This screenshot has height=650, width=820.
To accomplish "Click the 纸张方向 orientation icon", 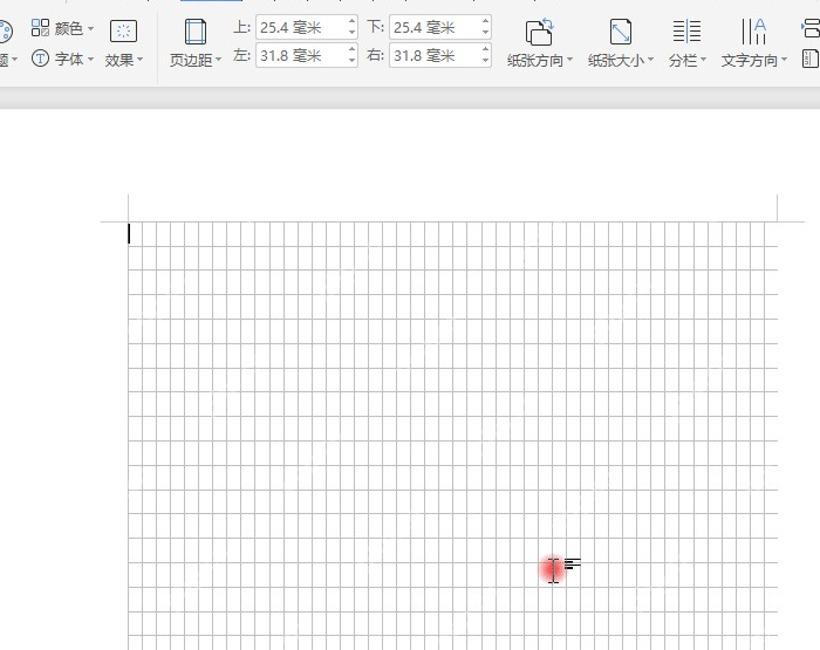I will point(539,31).
